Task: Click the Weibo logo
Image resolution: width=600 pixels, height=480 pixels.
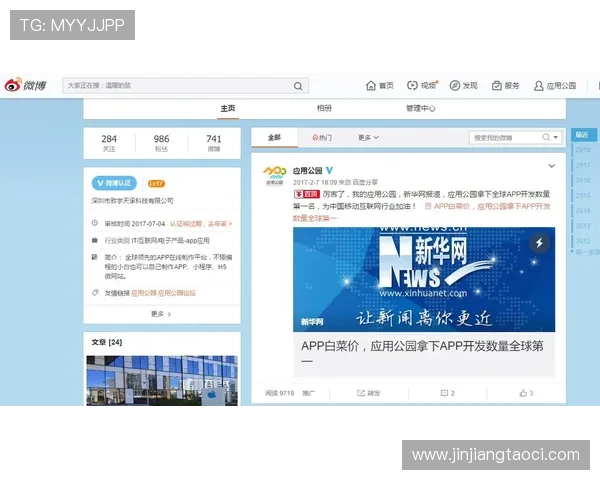Action: 25,85
